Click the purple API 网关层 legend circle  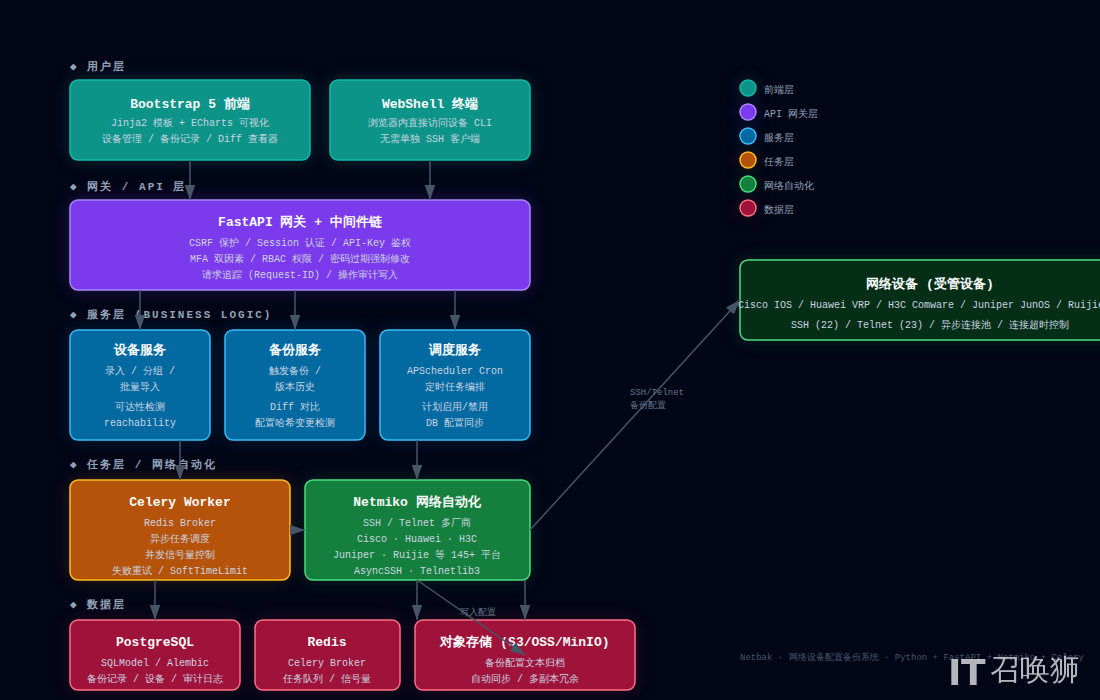pyautogui.click(x=748, y=112)
